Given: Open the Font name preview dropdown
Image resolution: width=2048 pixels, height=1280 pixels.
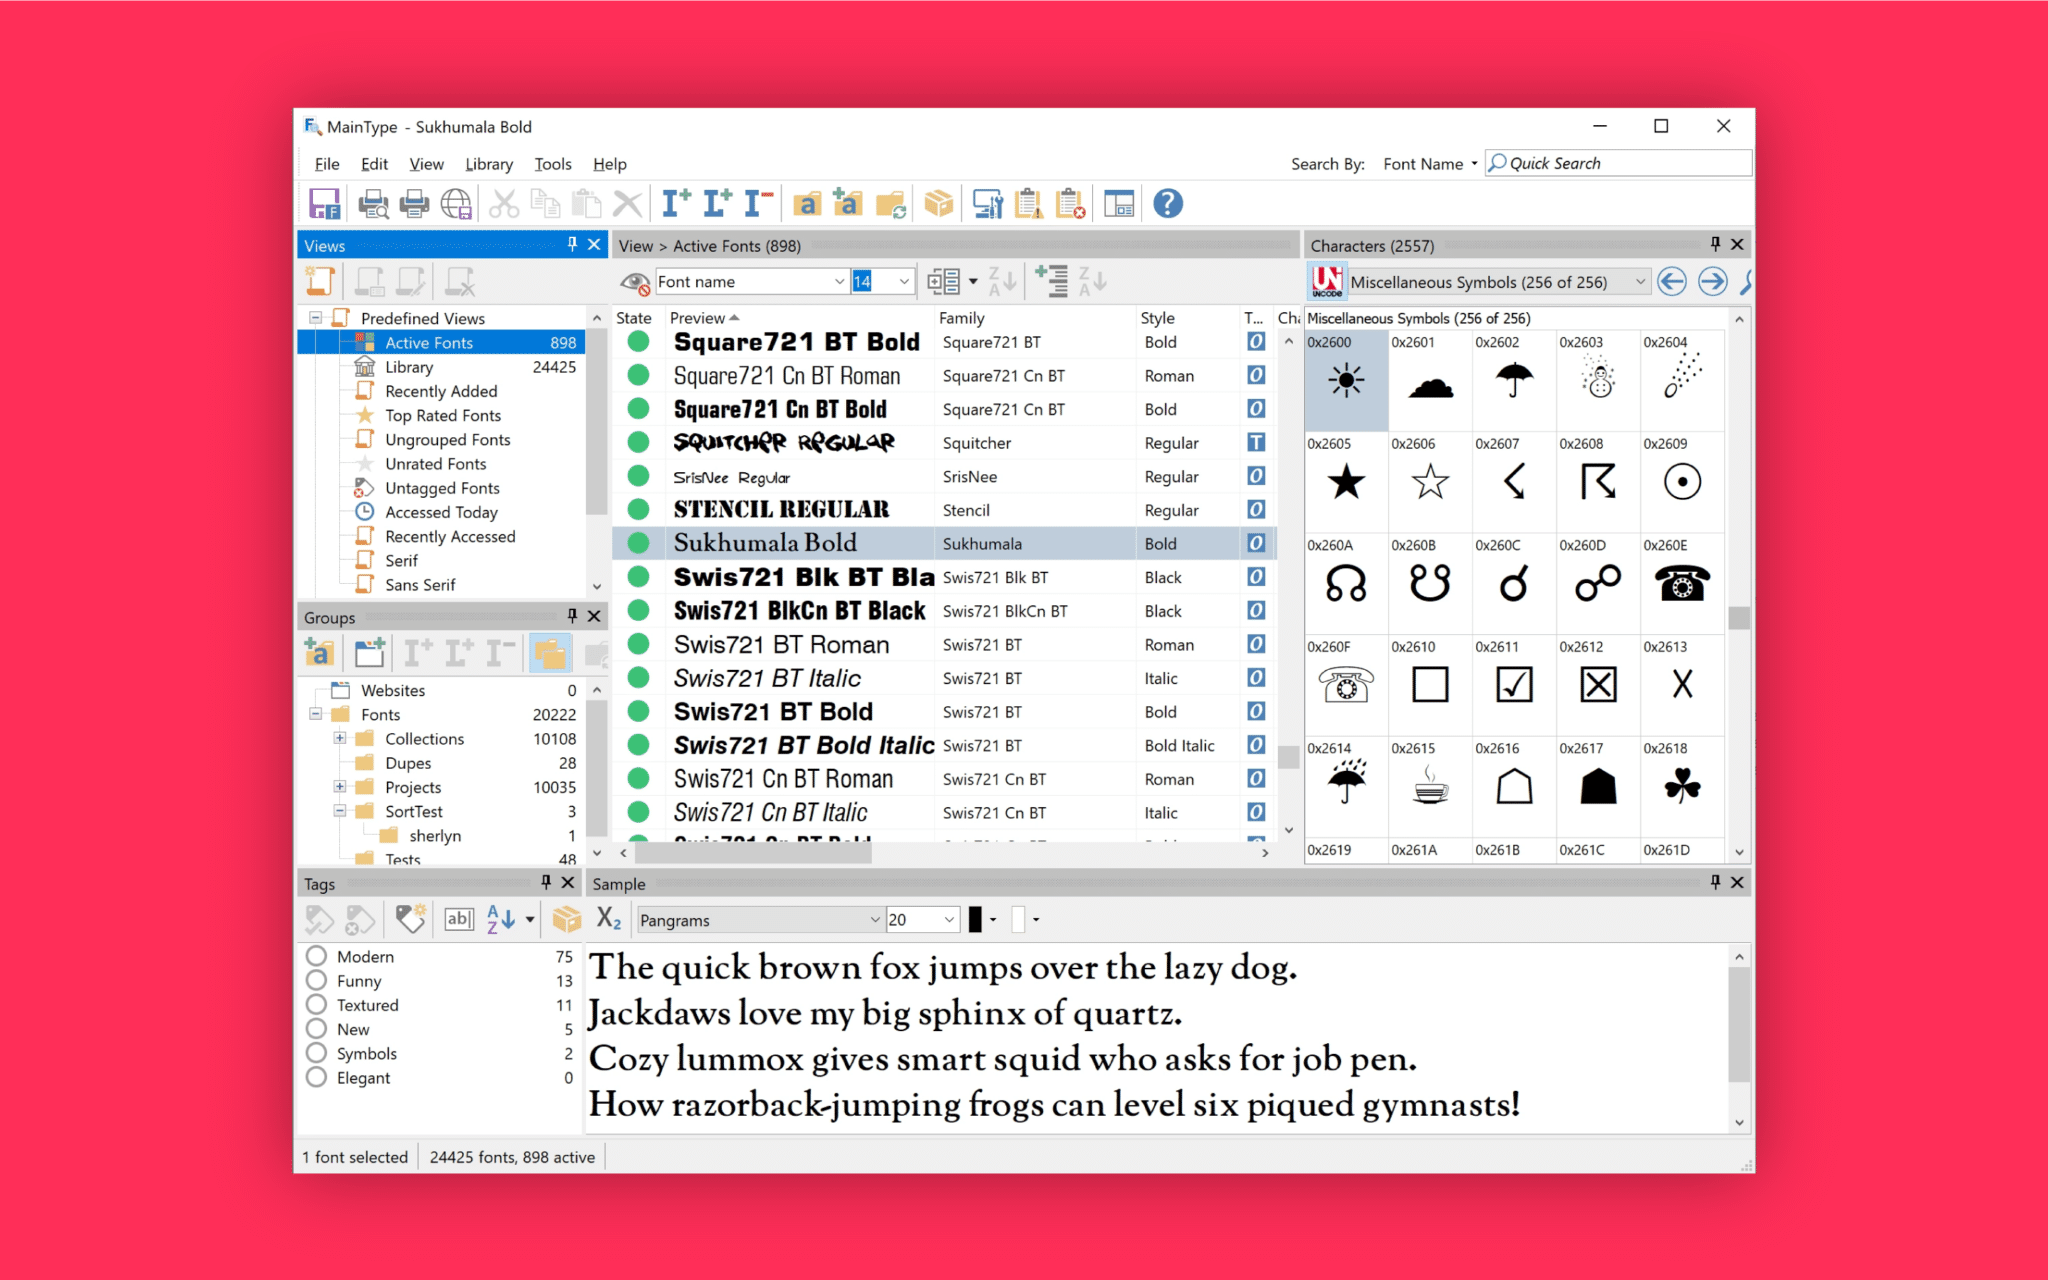Looking at the screenshot, I should (x=839, y=282).
